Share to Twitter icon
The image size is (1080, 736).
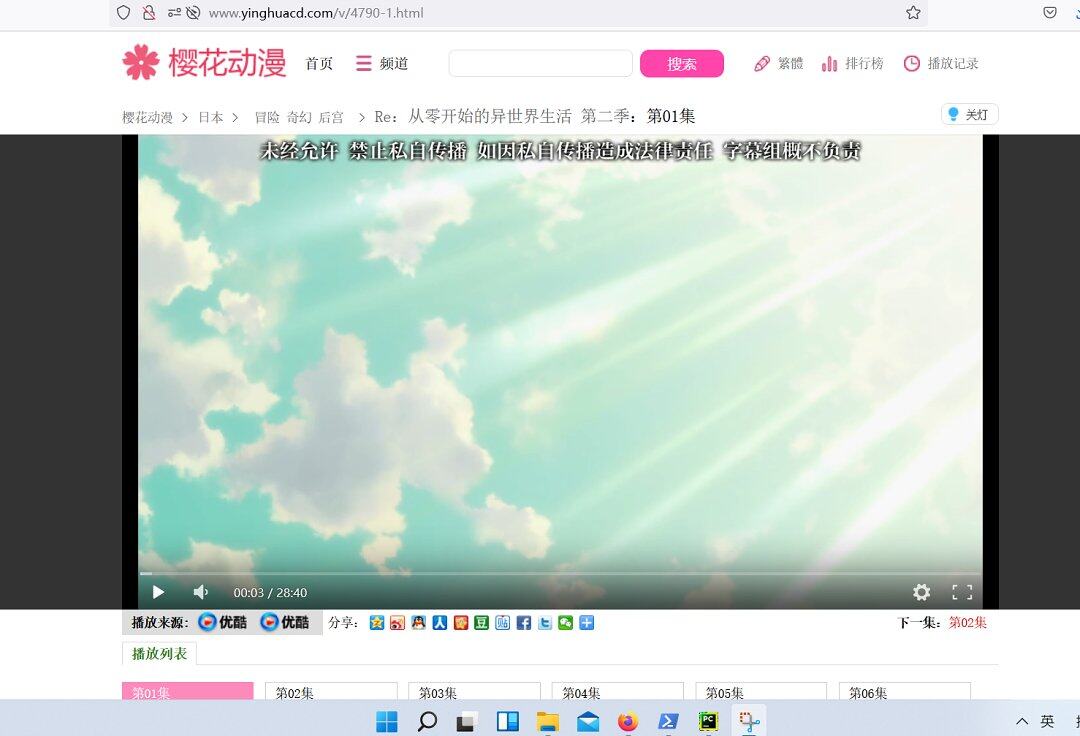tap(545, 623)
